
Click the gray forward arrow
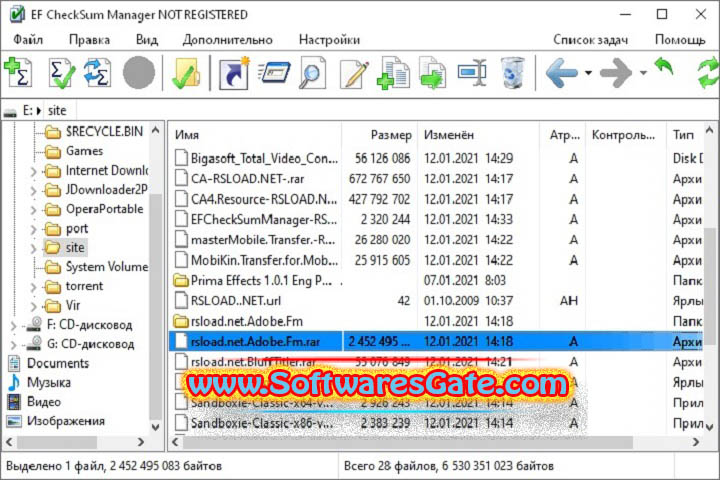(x=616, y=72)
